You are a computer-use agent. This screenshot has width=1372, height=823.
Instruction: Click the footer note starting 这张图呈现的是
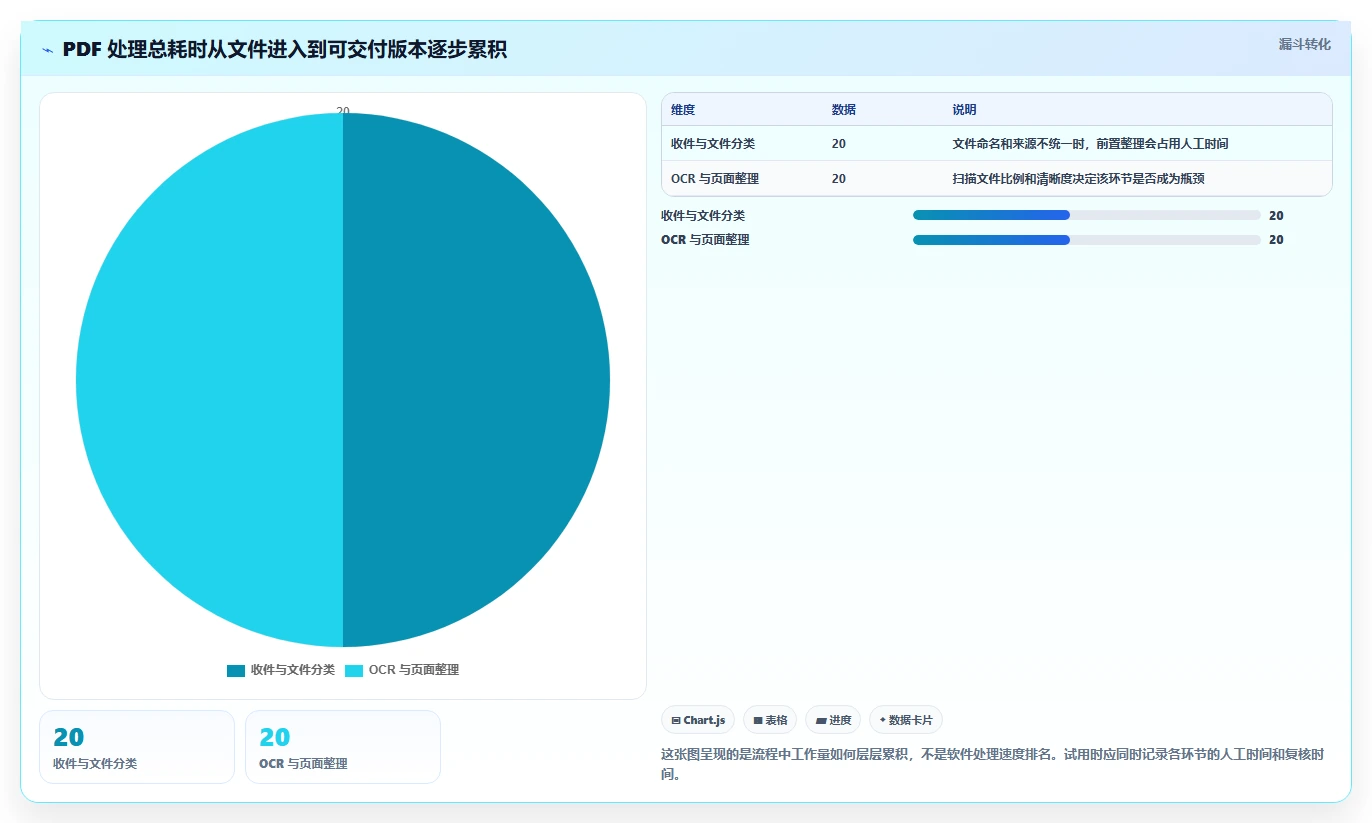click(x=993, y=764)
